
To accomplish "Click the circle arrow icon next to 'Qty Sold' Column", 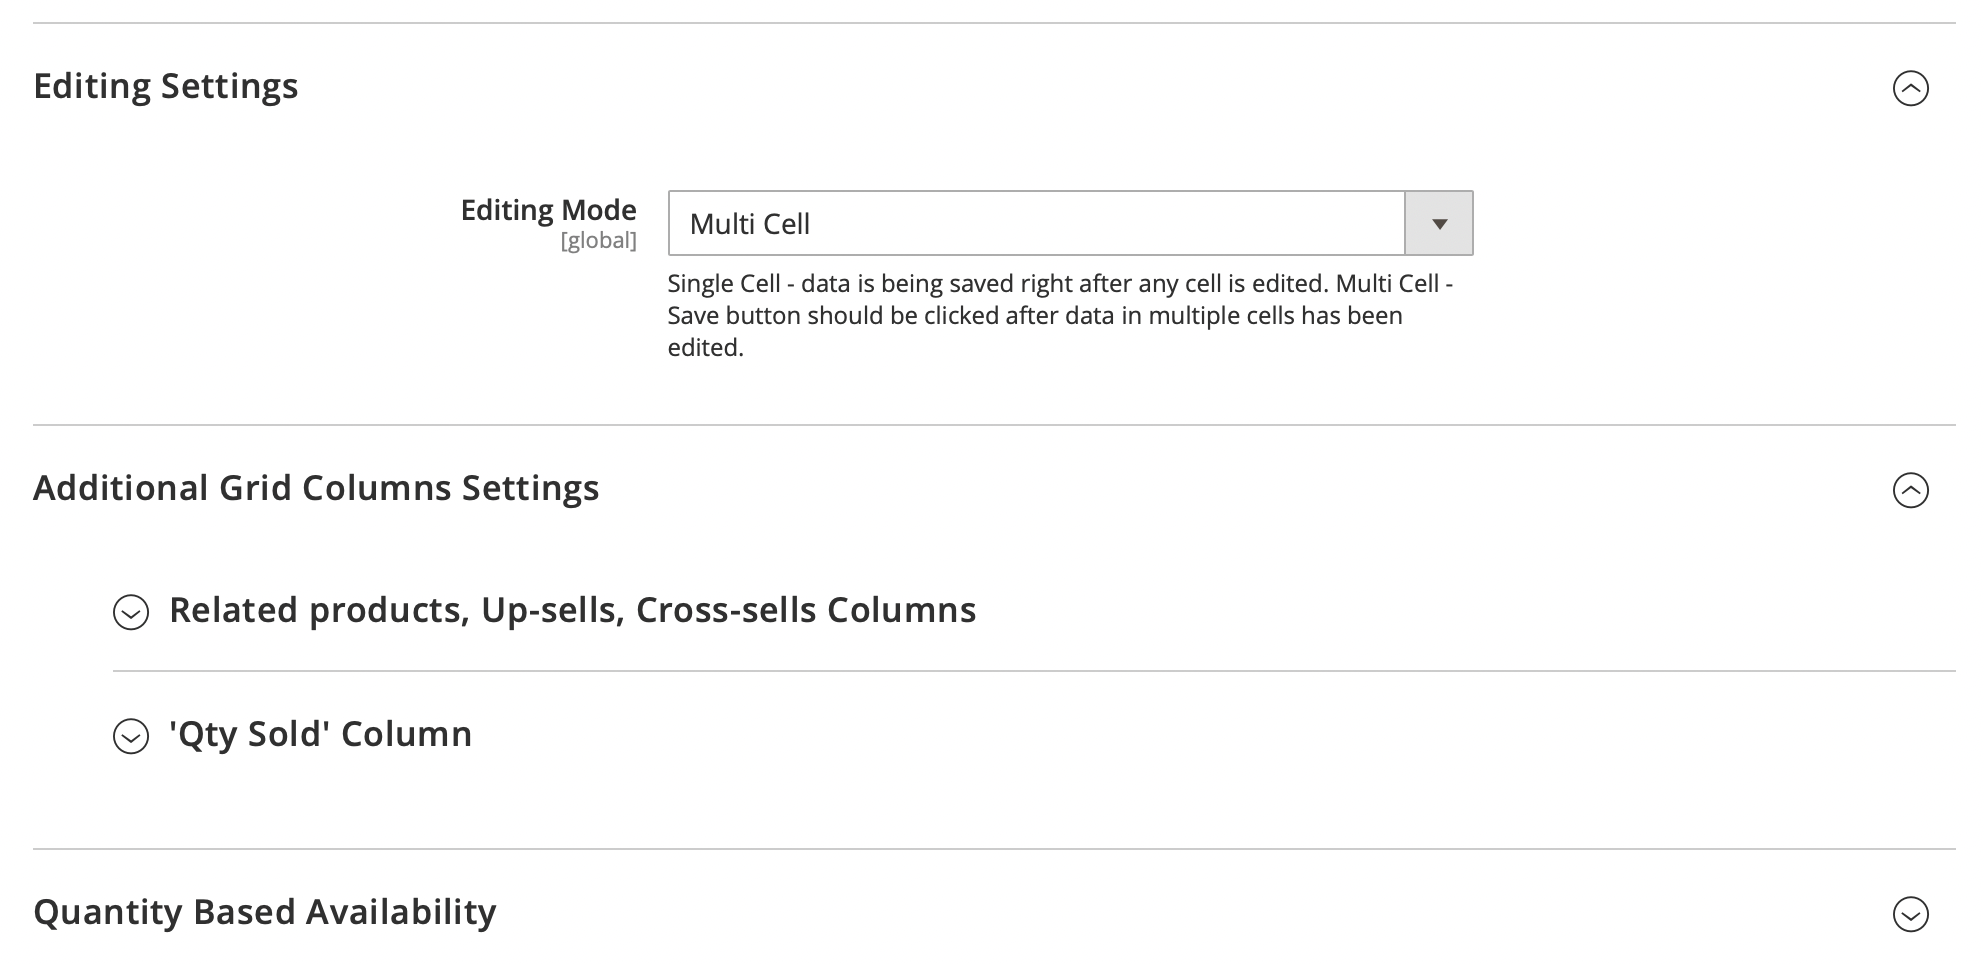I will pyautogui.click(x=131, y=736).
